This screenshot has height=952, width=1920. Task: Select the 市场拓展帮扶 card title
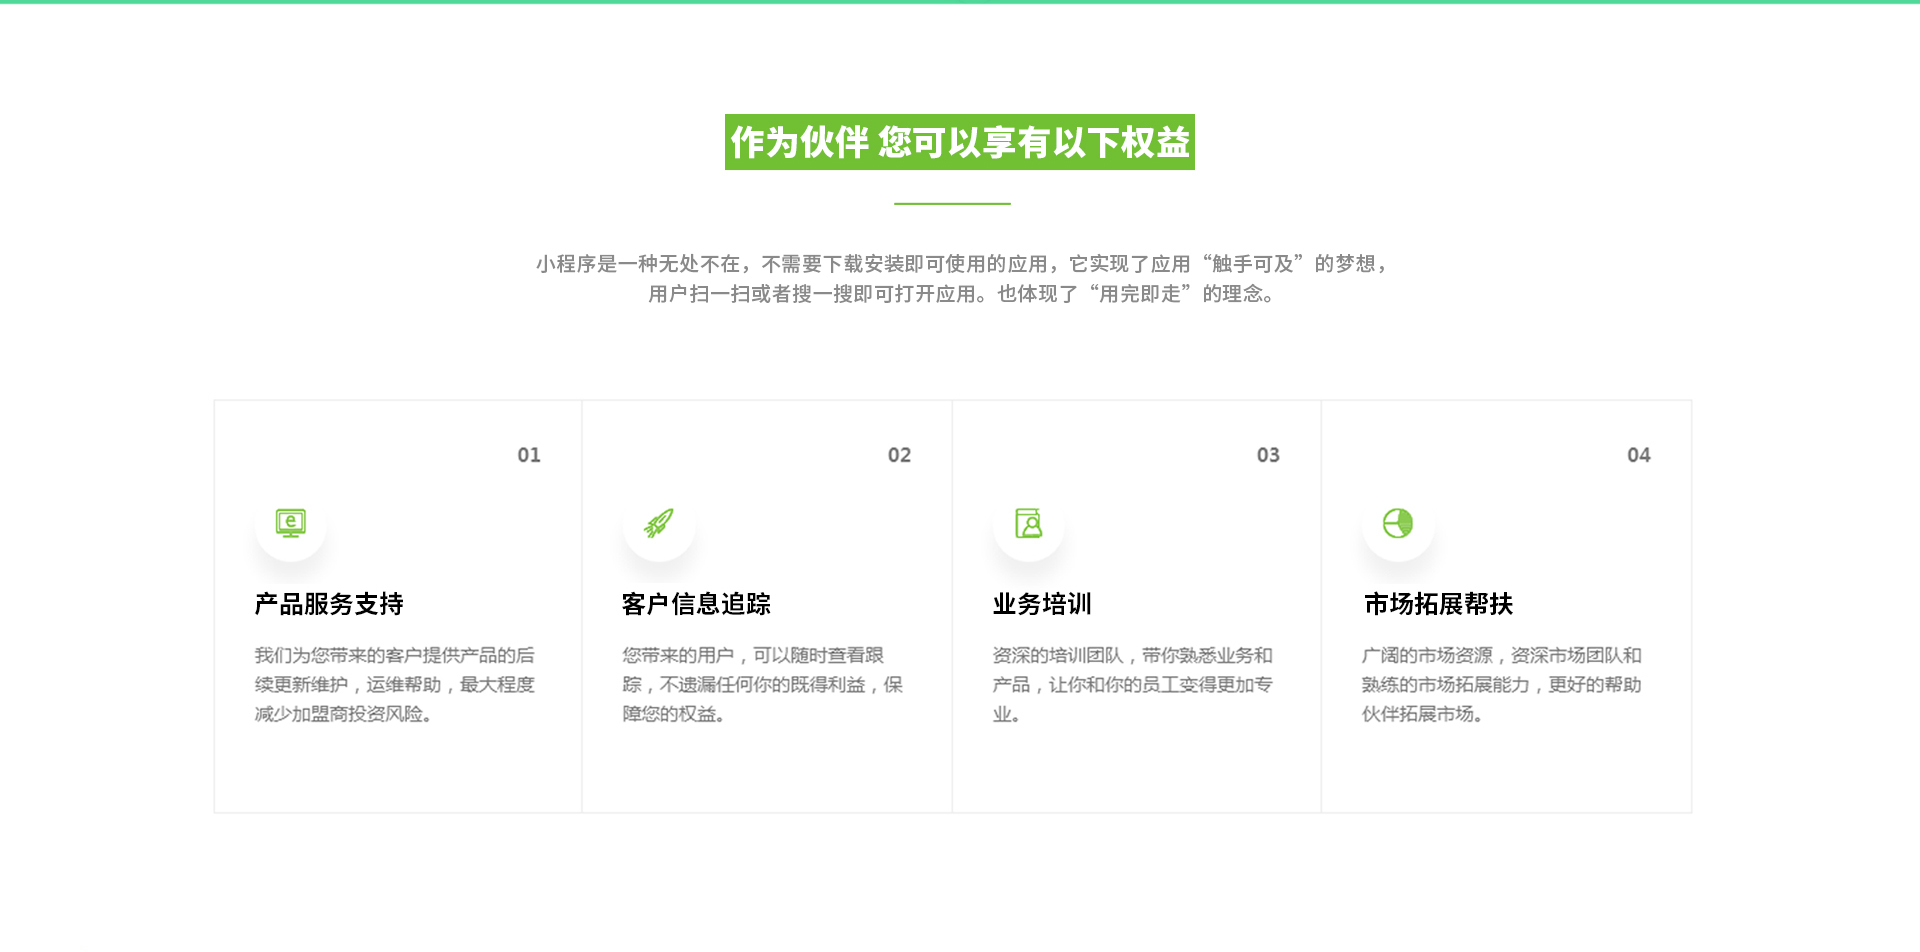point(1439,604)
